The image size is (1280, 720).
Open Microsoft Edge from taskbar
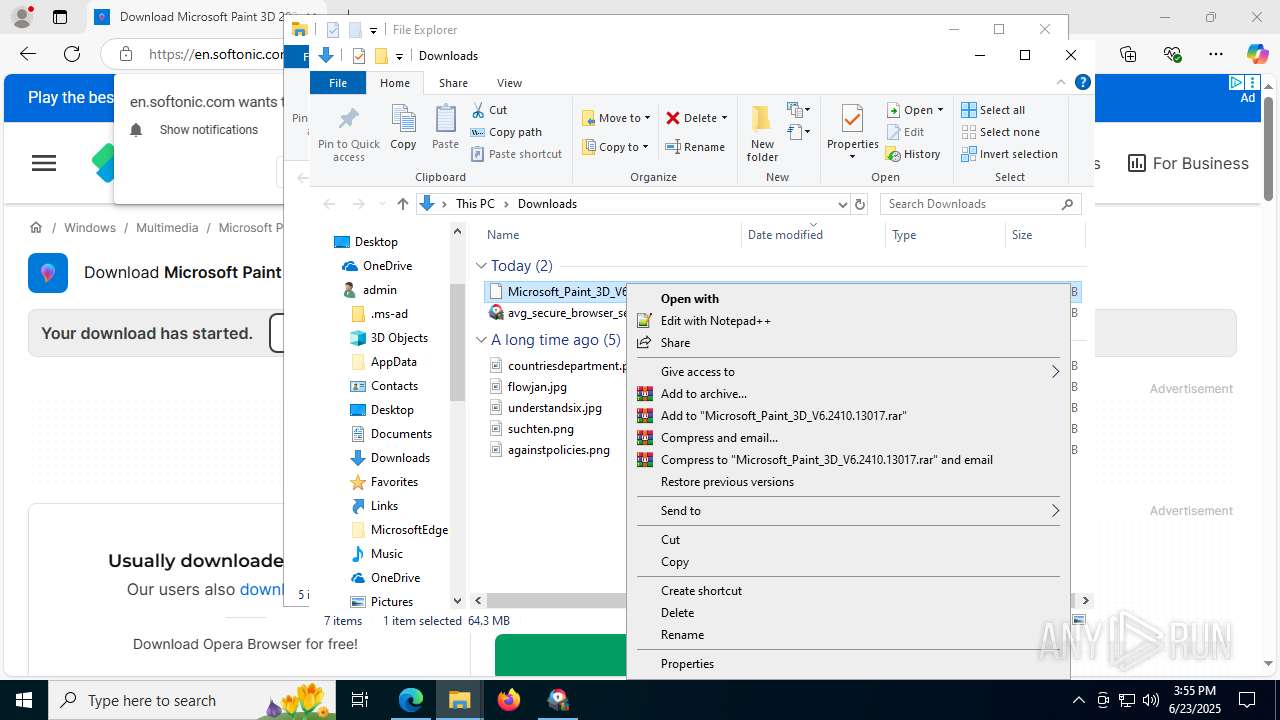411,700
